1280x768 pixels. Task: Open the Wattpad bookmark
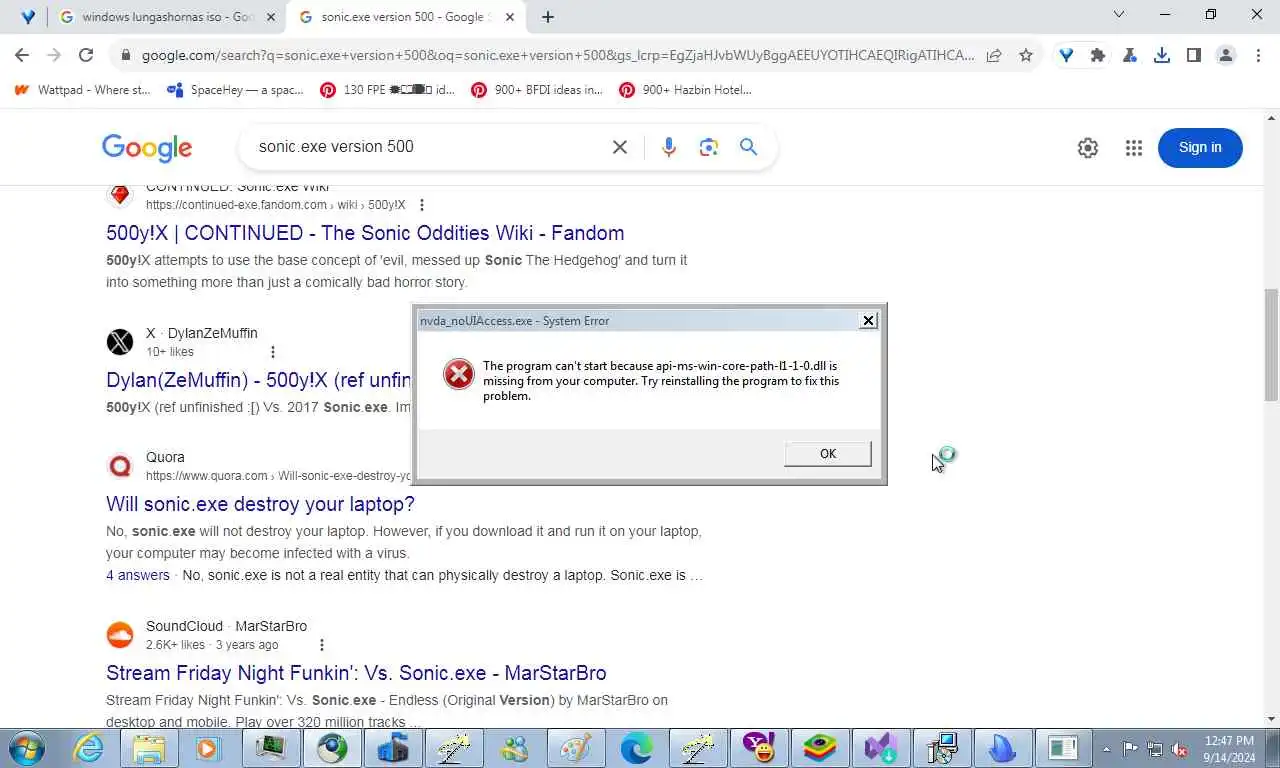(x=83, y=90)
